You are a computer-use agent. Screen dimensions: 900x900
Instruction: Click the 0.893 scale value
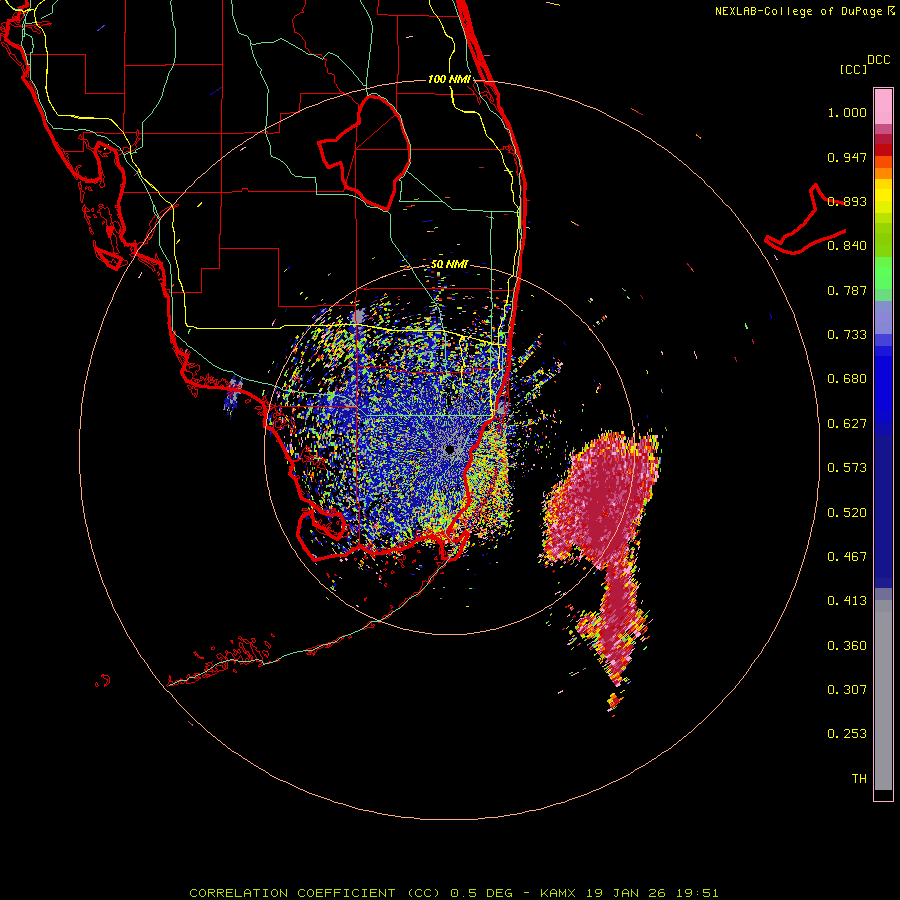847,201
